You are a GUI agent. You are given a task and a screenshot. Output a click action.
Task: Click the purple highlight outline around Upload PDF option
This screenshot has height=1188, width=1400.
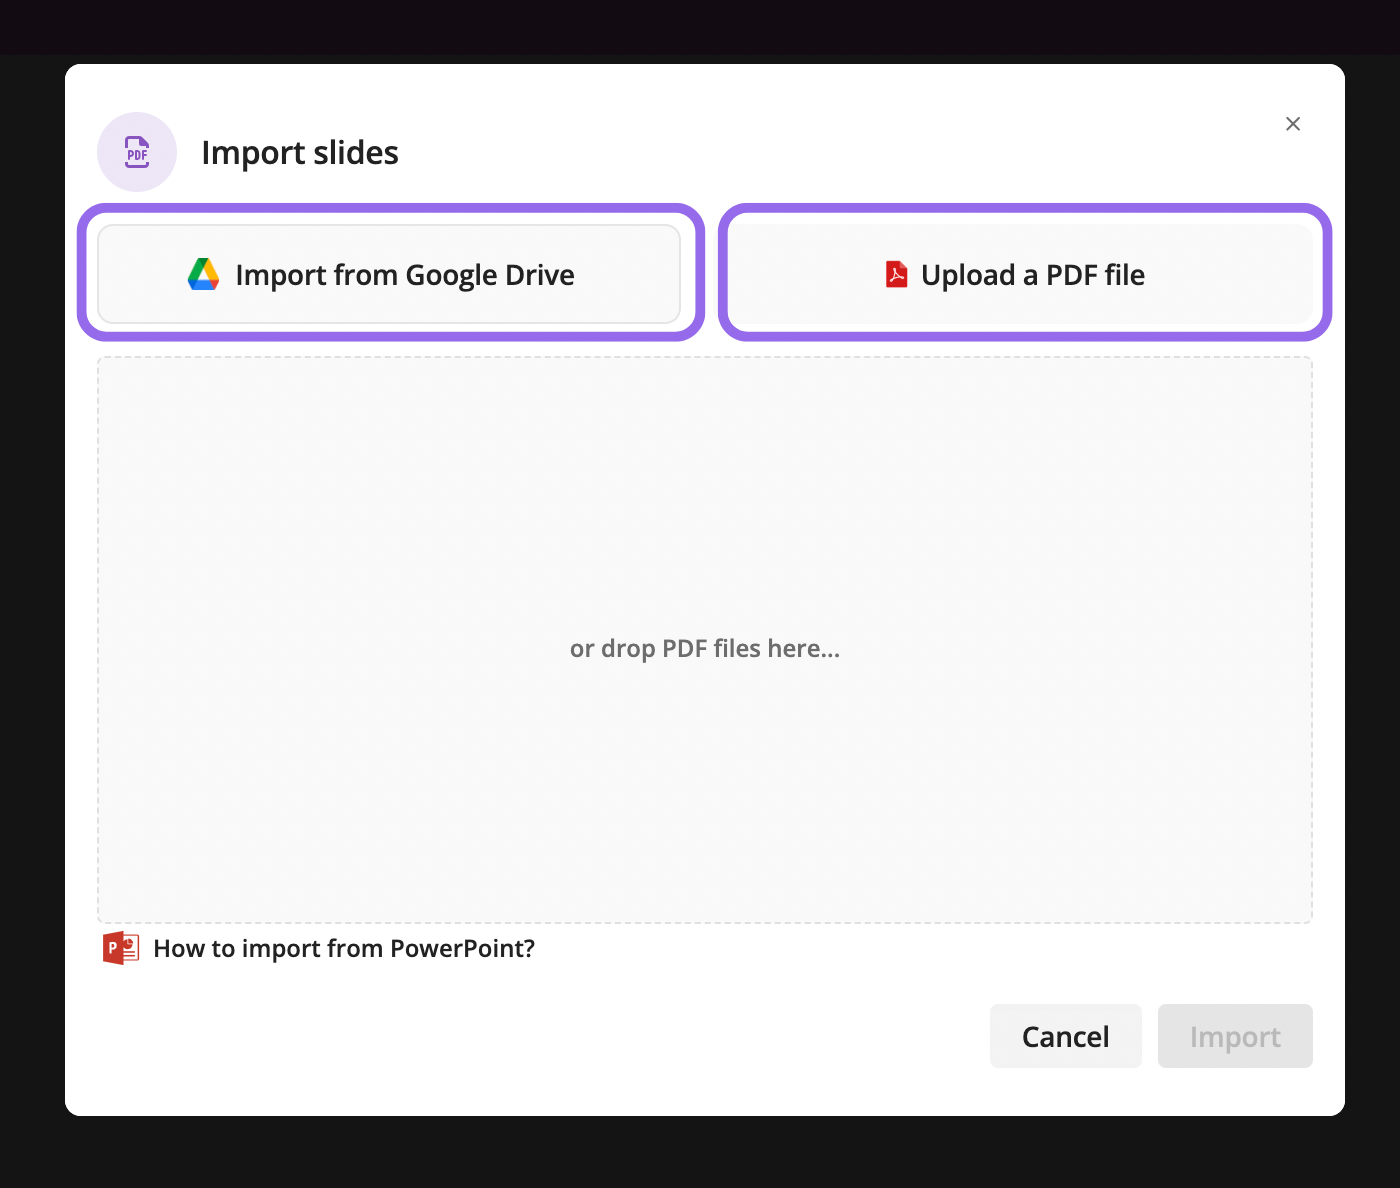click(x=1025, y=208)
